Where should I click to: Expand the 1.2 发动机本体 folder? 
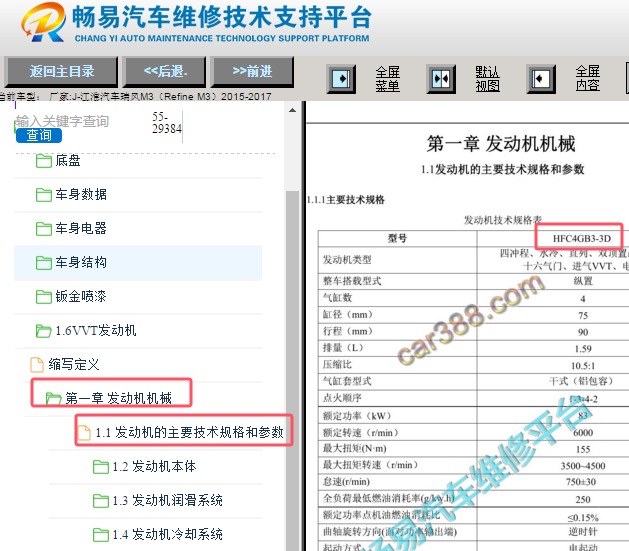[x=154, y=466]
